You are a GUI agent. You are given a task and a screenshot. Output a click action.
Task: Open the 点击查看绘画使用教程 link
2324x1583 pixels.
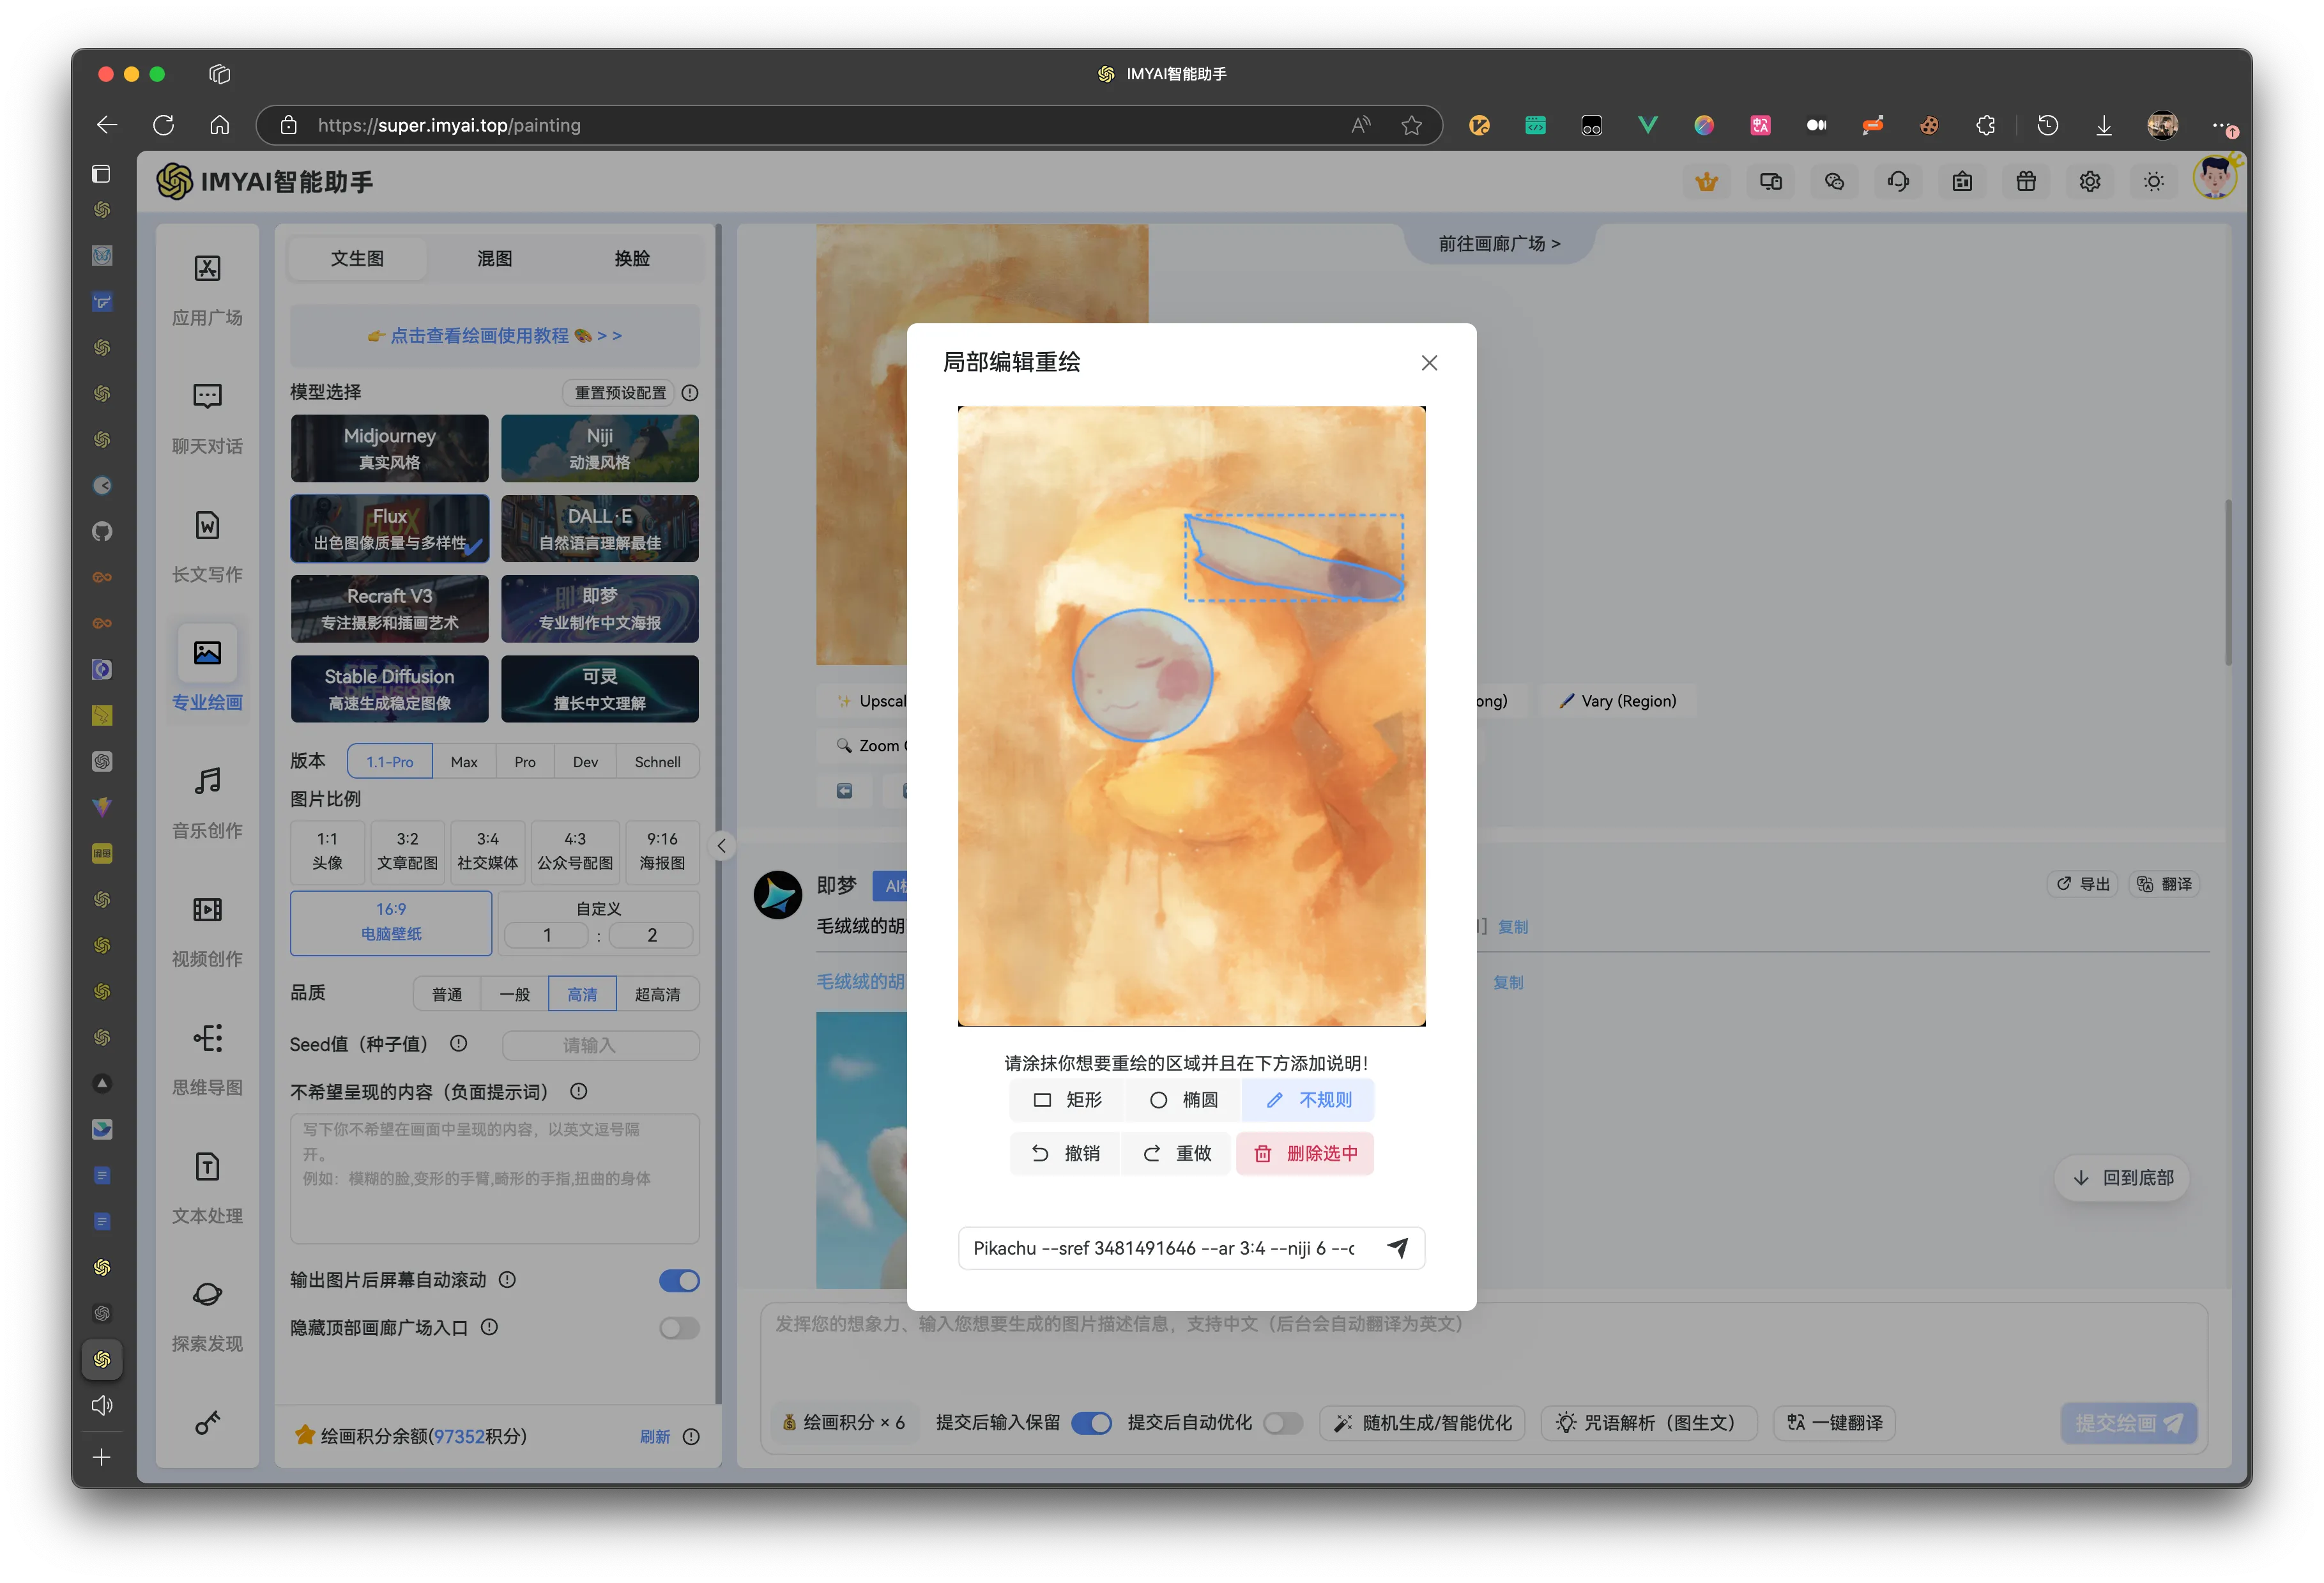tap(494, 336)
